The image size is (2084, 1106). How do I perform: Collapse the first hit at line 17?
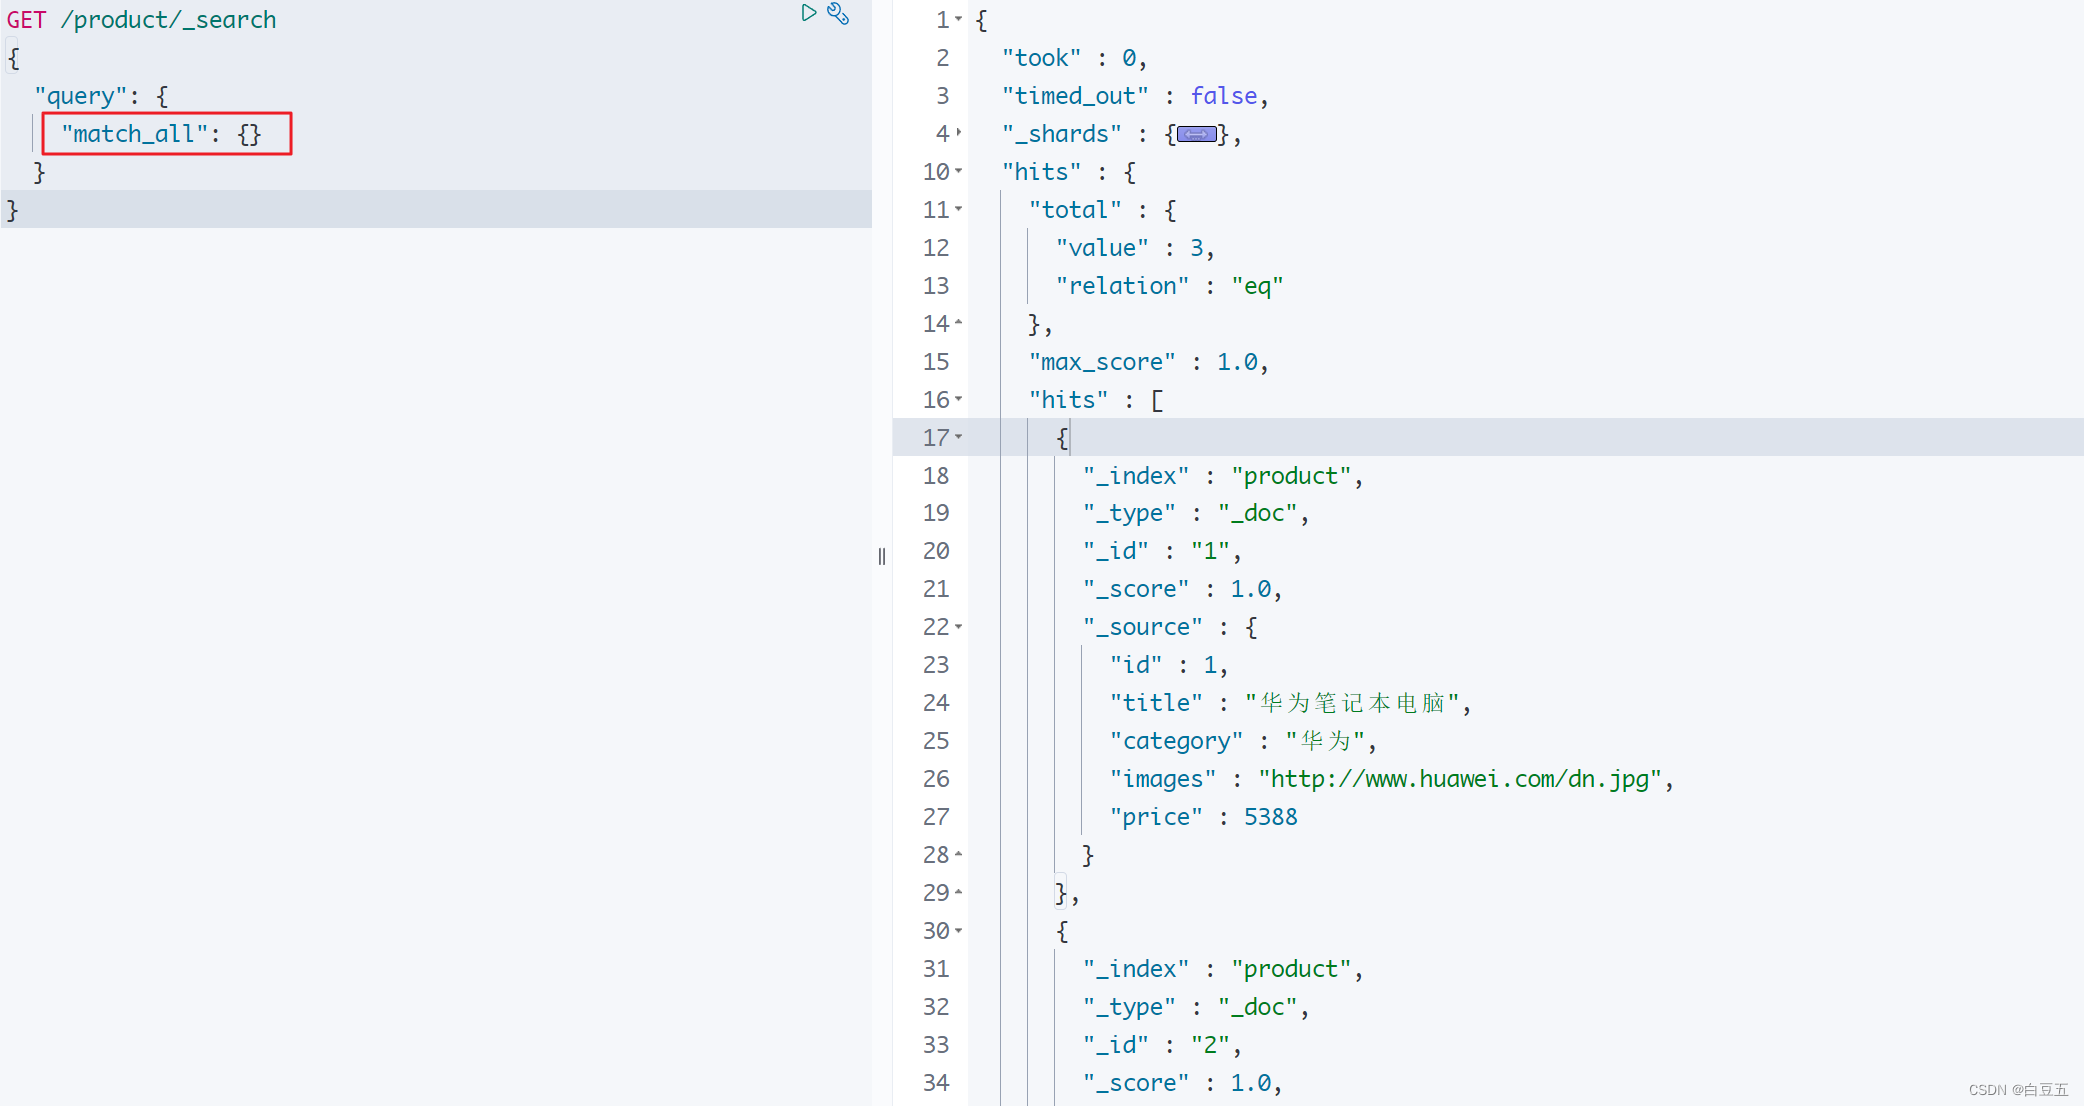click(x=959, y=437)
